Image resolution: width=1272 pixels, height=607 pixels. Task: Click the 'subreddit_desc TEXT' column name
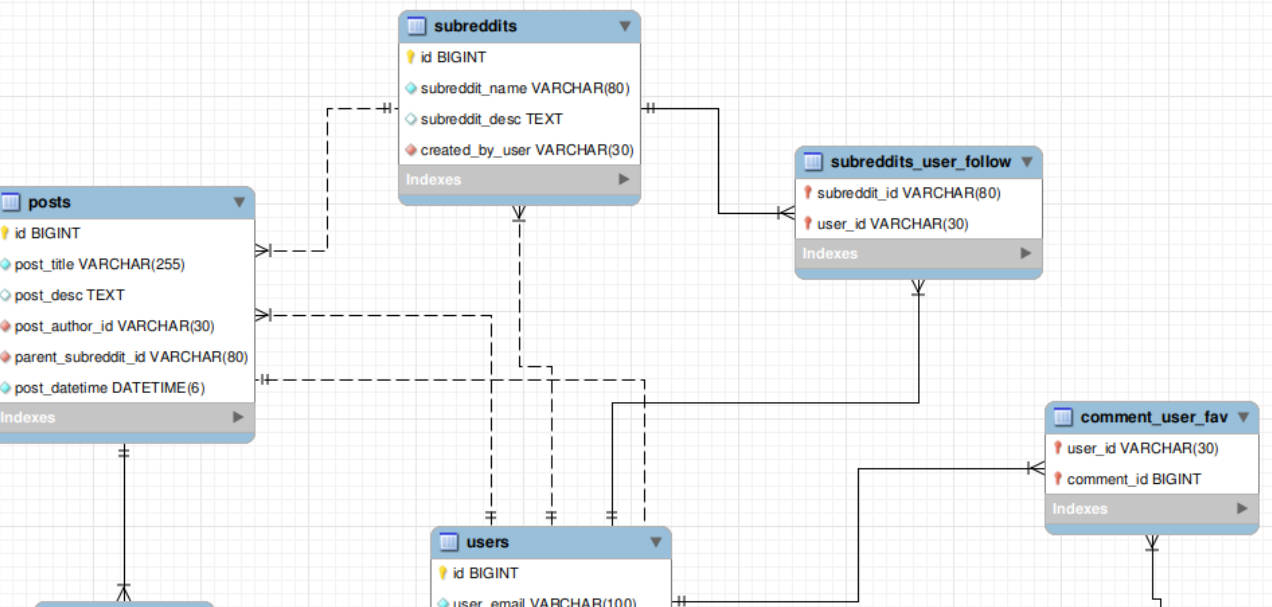pyautogui.click(x=492, y=119)
